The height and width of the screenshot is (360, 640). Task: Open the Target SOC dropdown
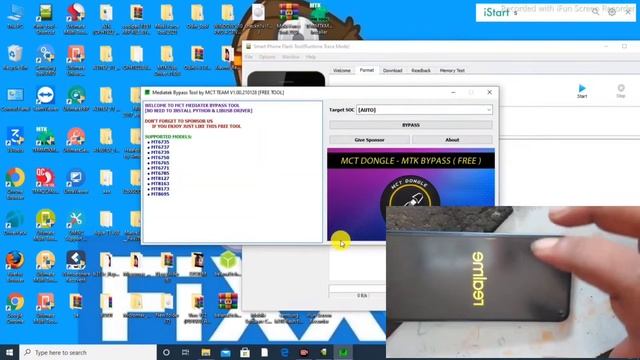(x=424, y=110)
